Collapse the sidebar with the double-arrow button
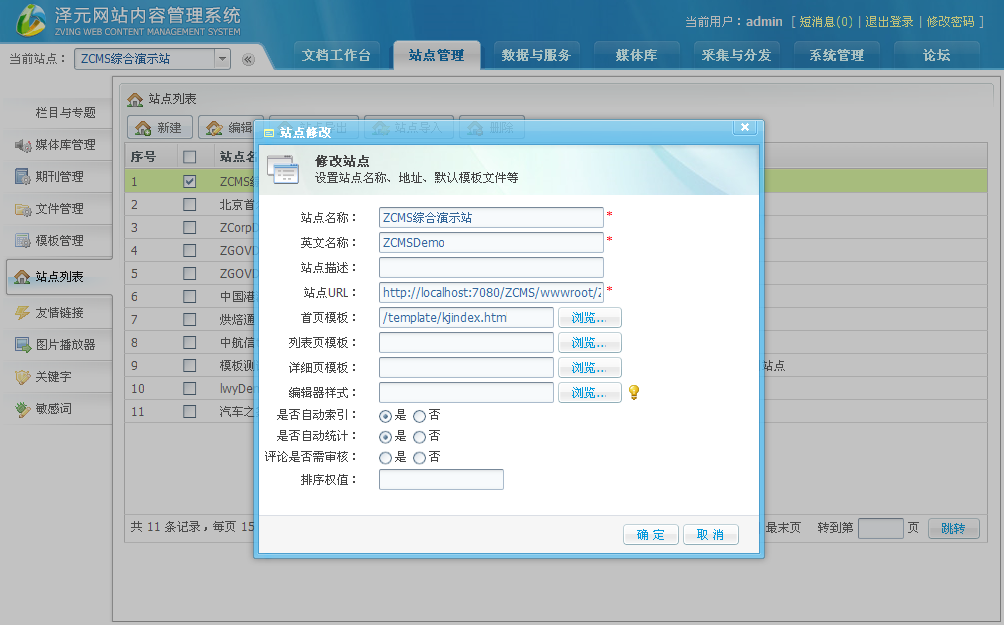The height and width of the screenshot is (625, 1004). tap(248, 60)
